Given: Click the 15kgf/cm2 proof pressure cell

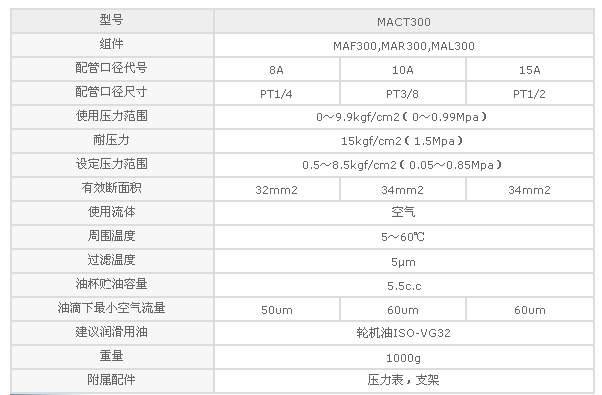Looking at the screenshot, I should [x=404, y=141].
